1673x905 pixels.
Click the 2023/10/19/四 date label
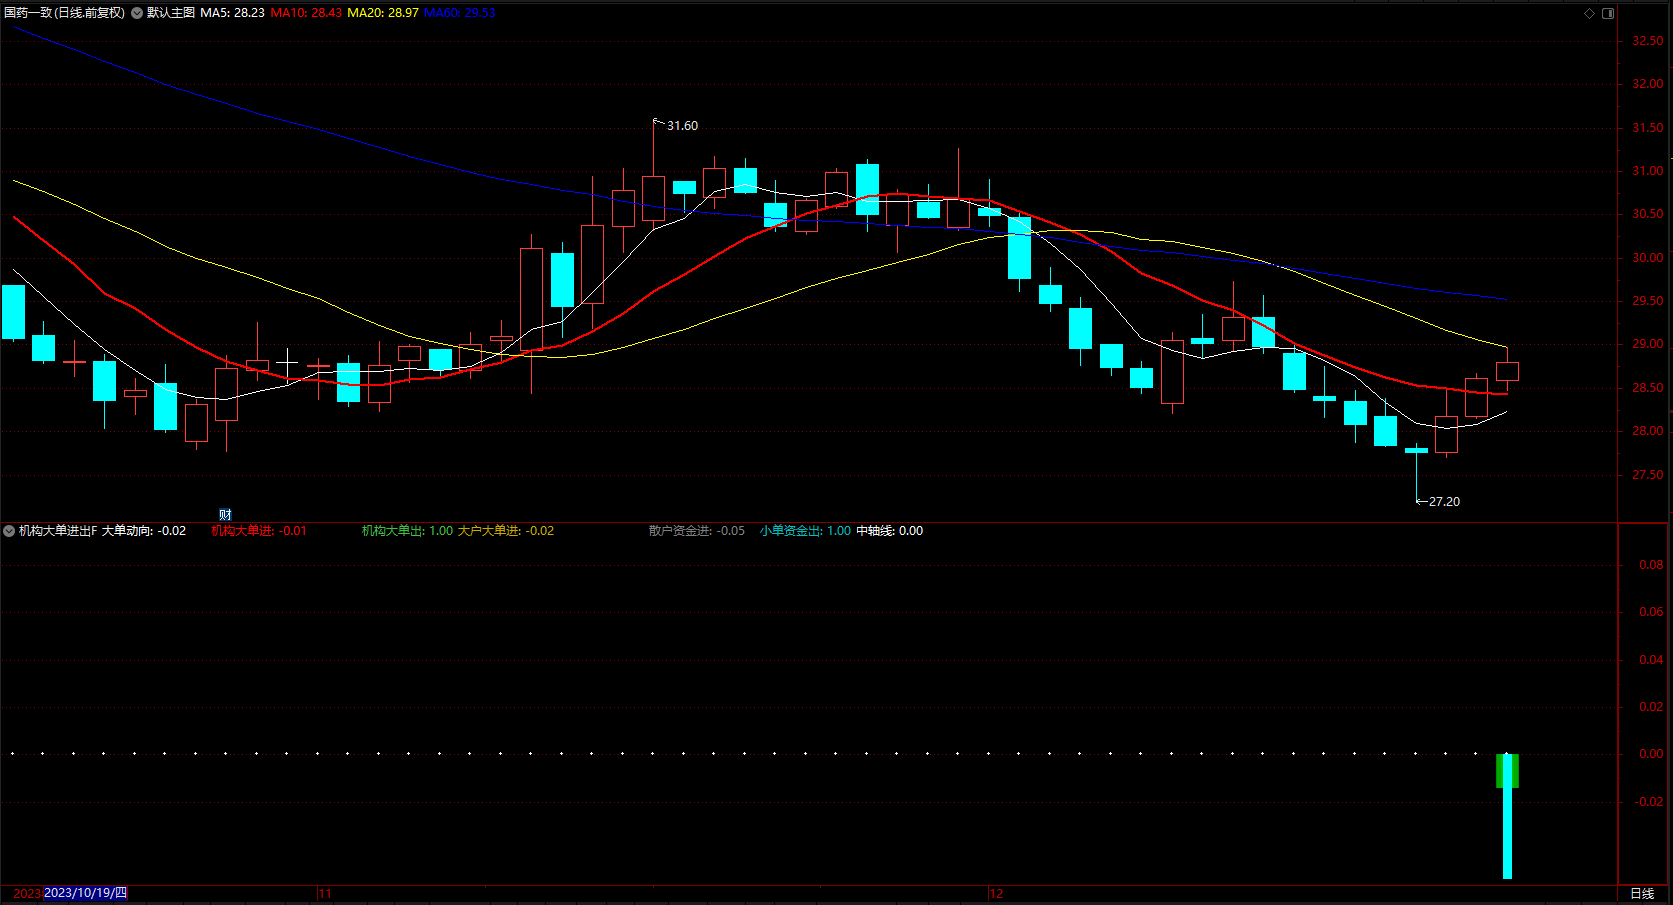[x=86, y=893]
